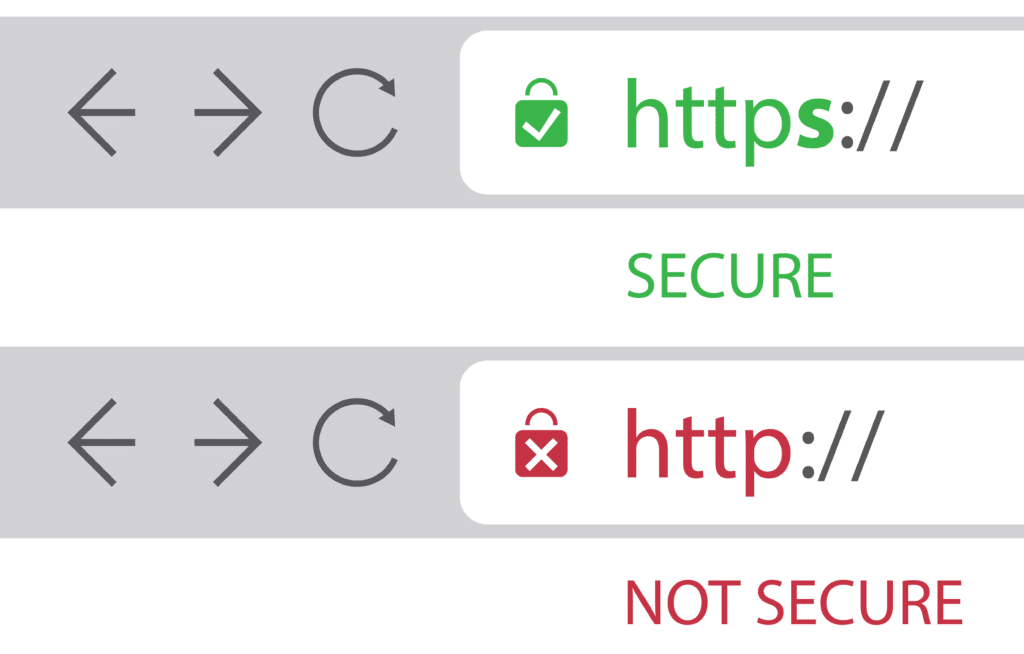Image resolution: width=1024 pixels, height=654 pixels.
Task: Click the reload icon in the top browser bar
Action: click(x=356, y=112)
